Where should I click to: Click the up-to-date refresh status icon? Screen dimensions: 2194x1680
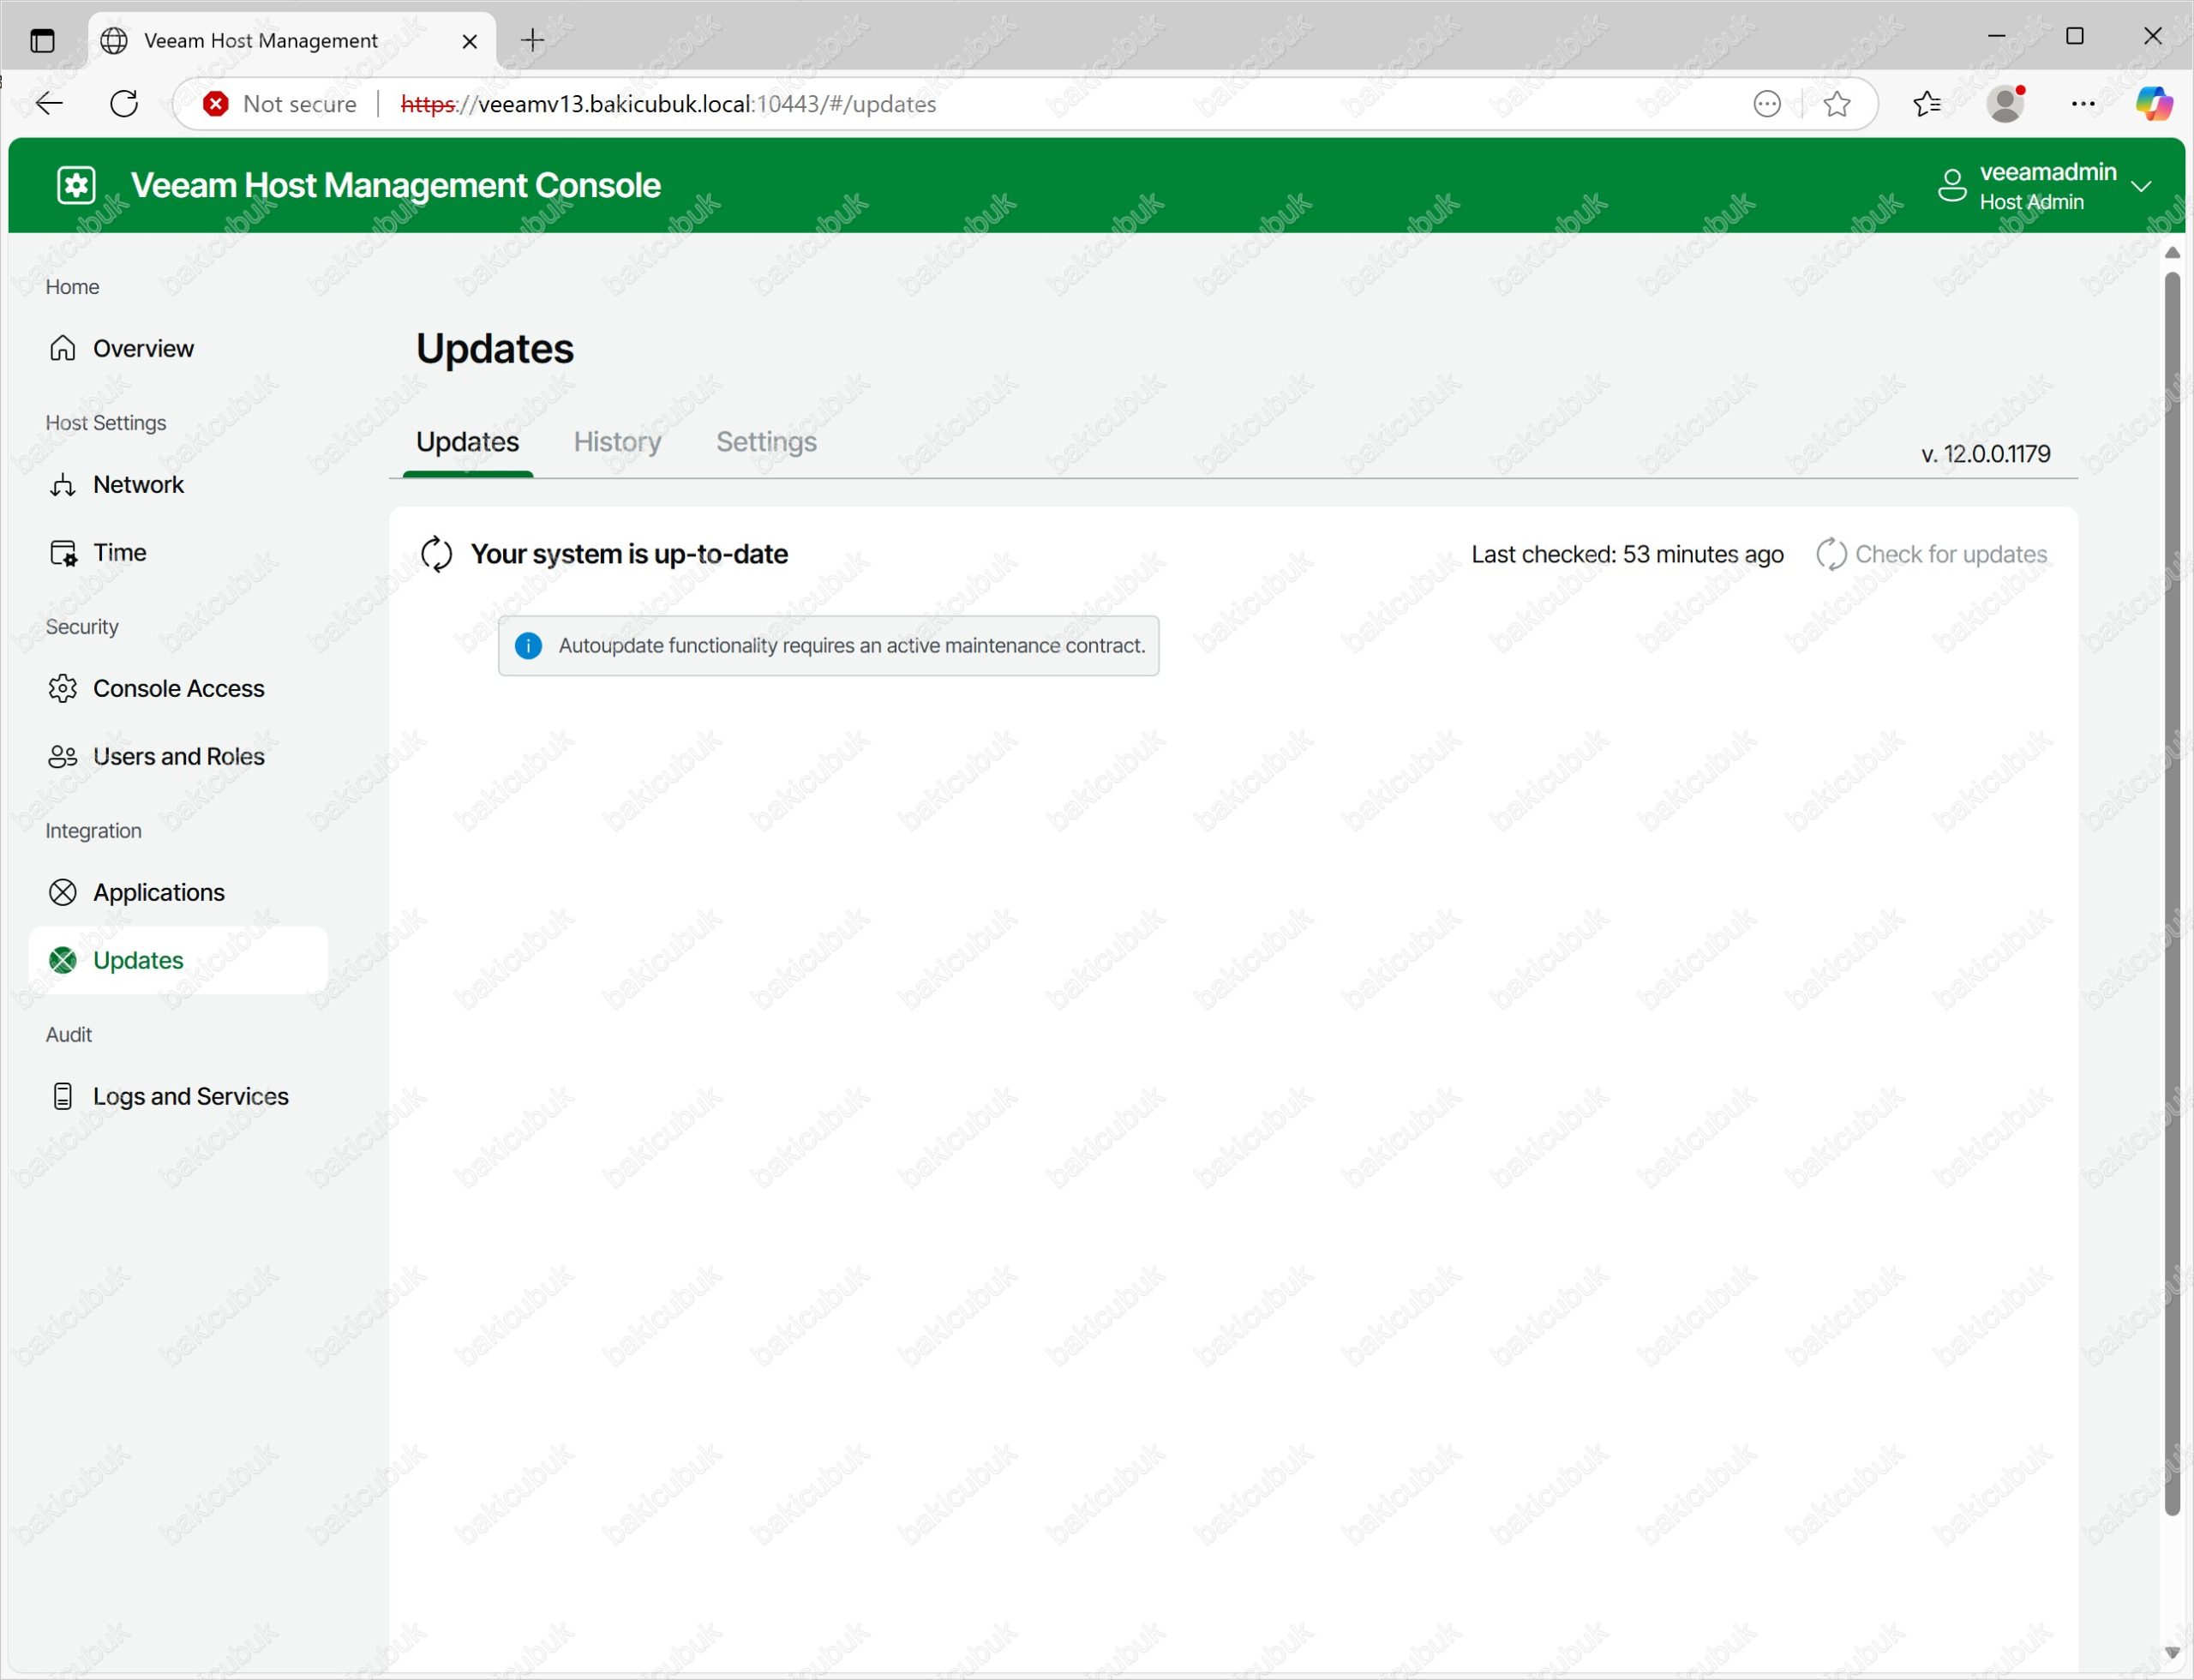(x=436, y=554)
